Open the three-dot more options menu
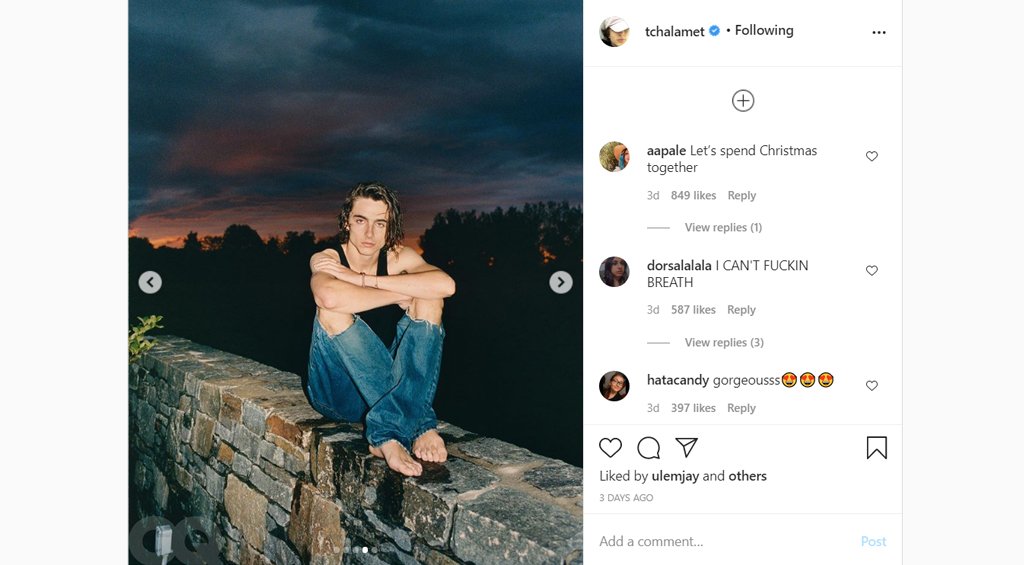The width and height of the screenshot is (1024, 565). (x=878, y=32)
